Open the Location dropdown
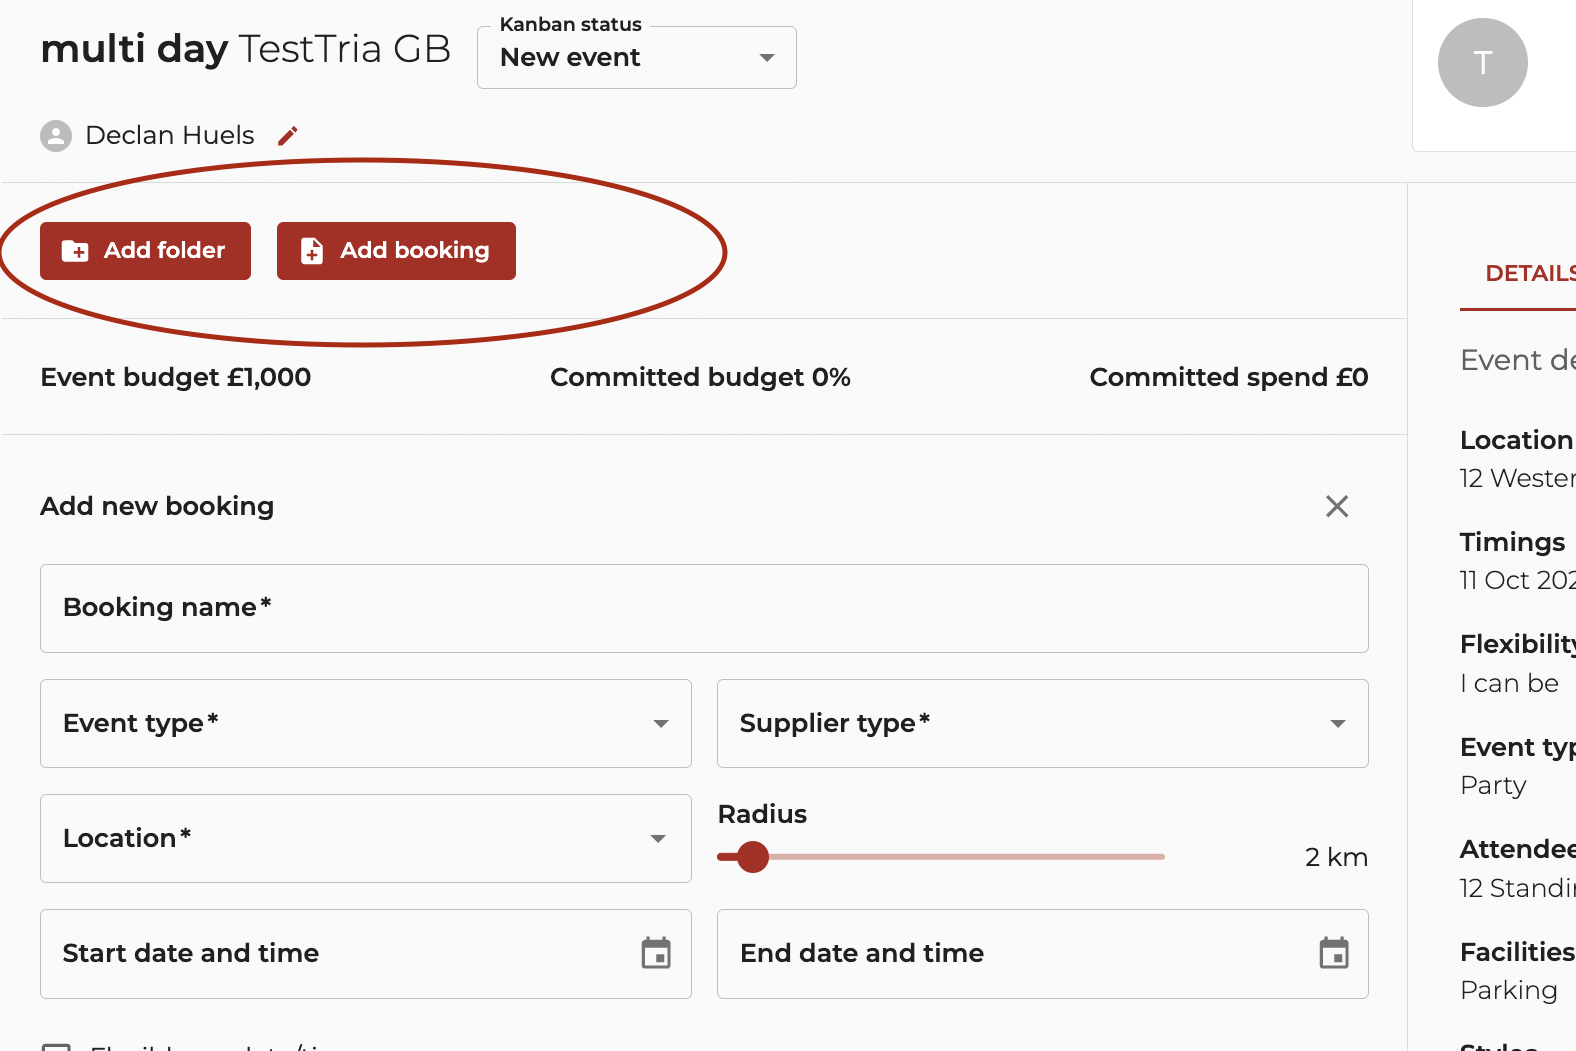1576x1051 pixels. coord(365,839)
